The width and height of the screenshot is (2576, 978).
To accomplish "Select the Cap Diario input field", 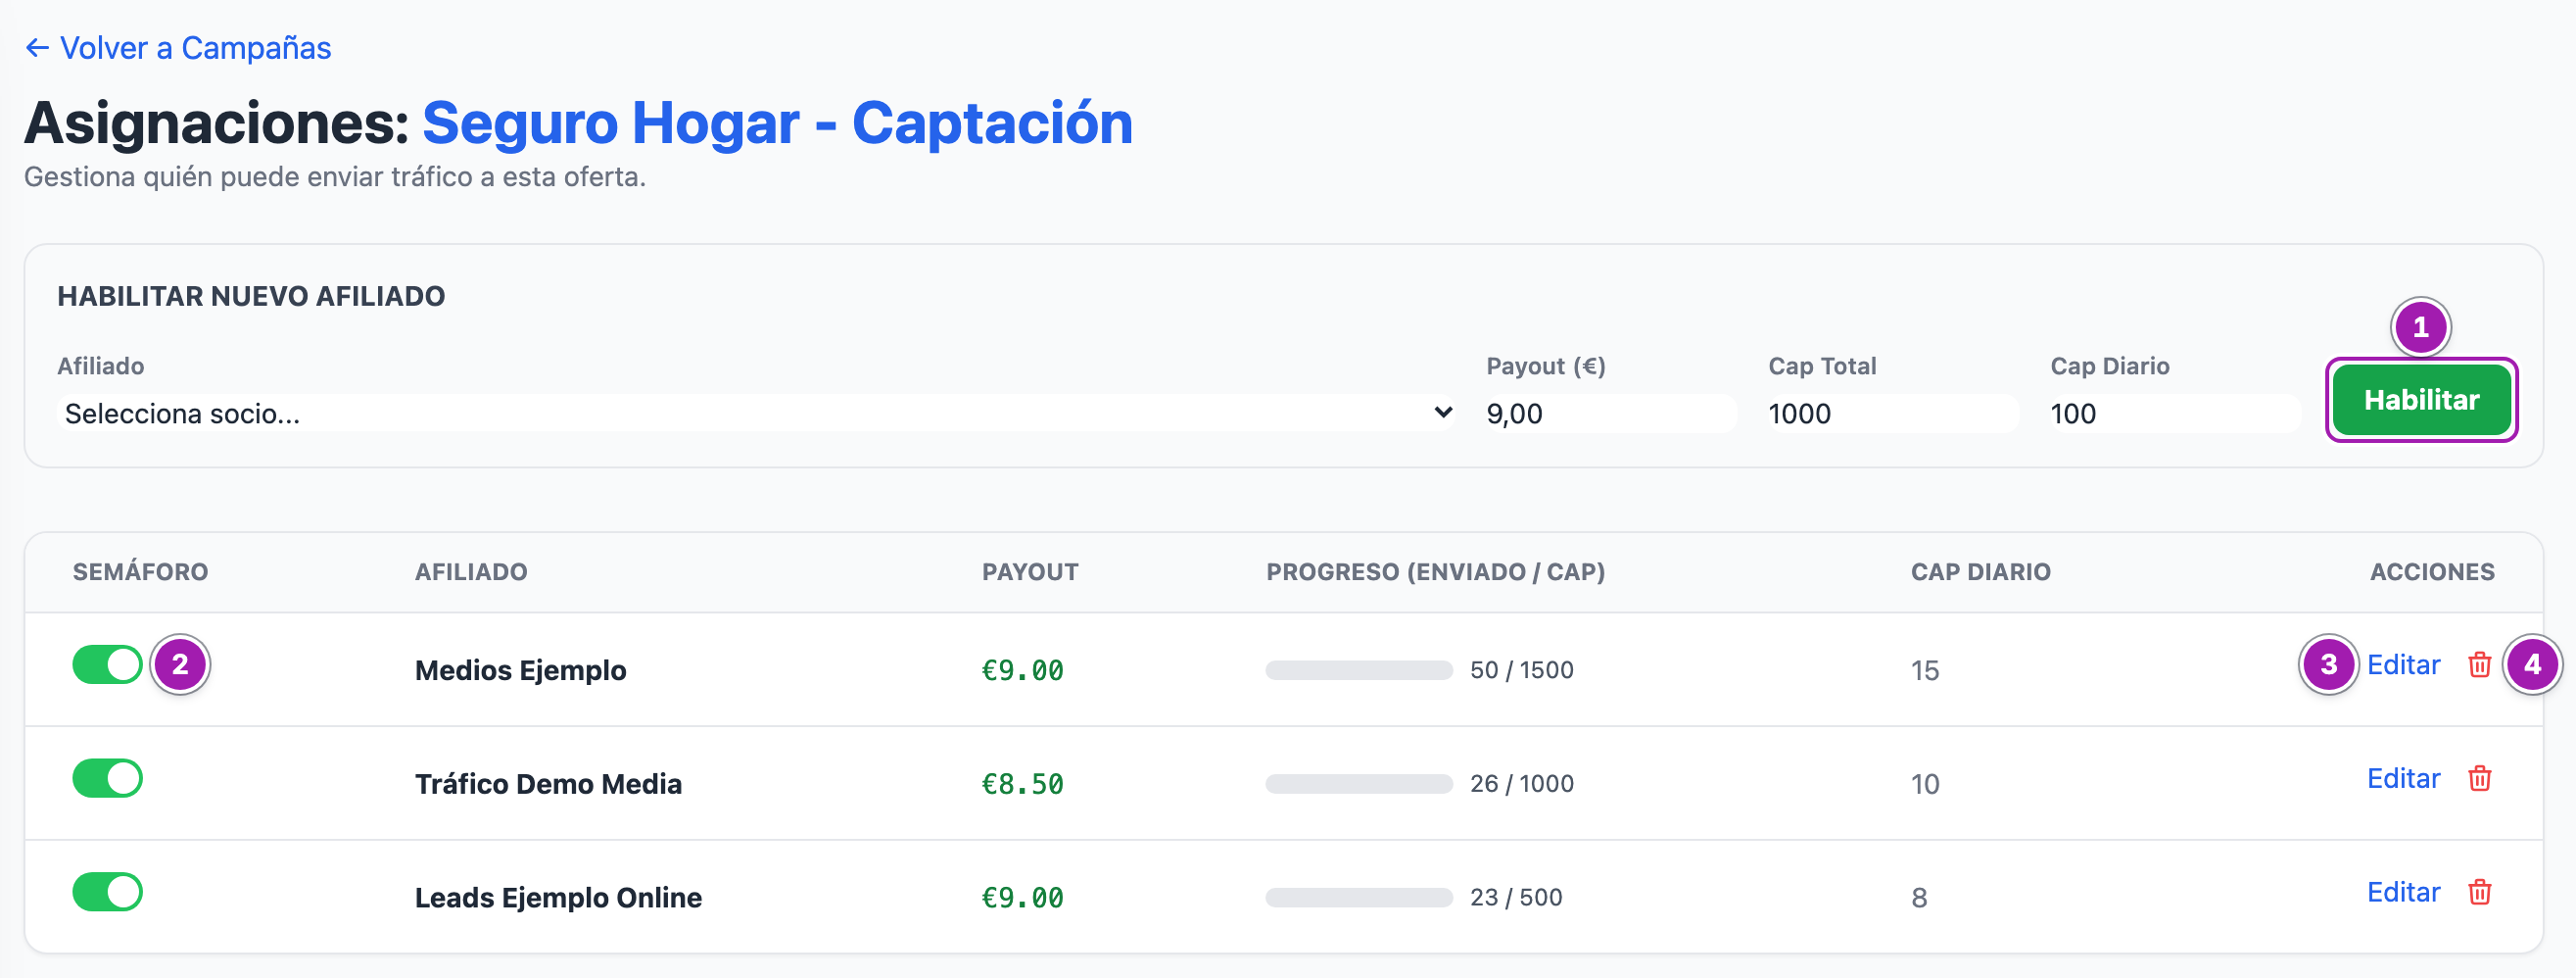I will pyautogui.click(x=2175, y=413).
